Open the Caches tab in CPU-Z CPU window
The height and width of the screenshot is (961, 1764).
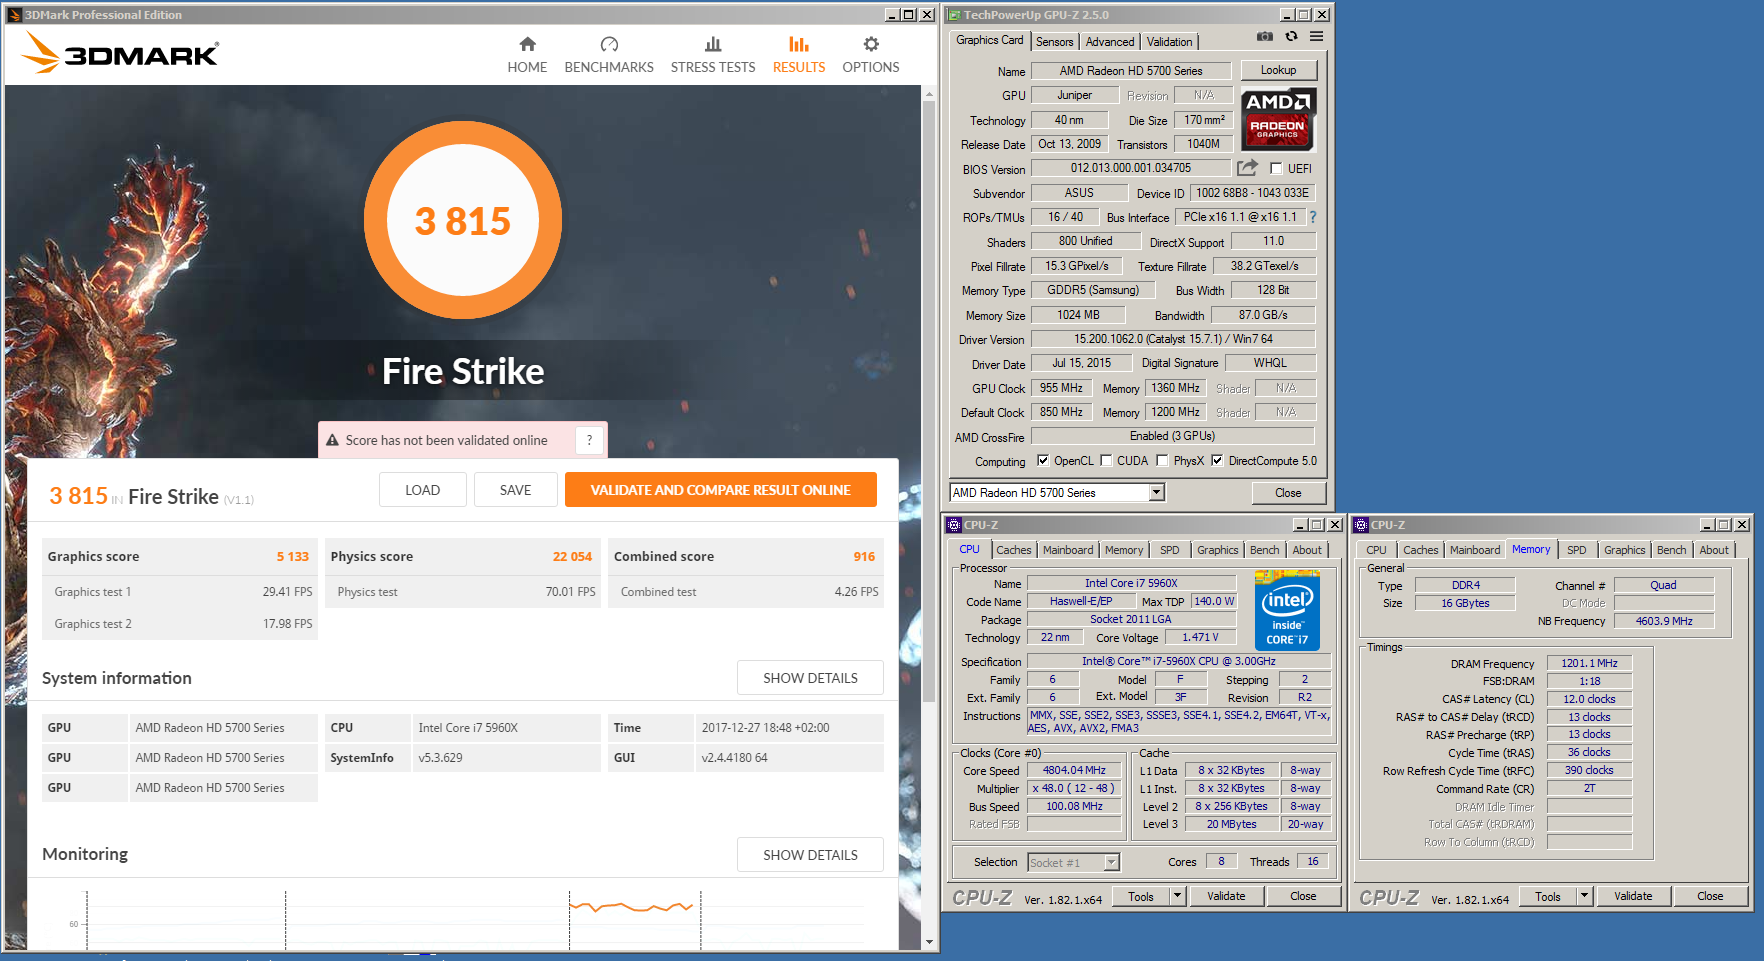pos(1013,550)
